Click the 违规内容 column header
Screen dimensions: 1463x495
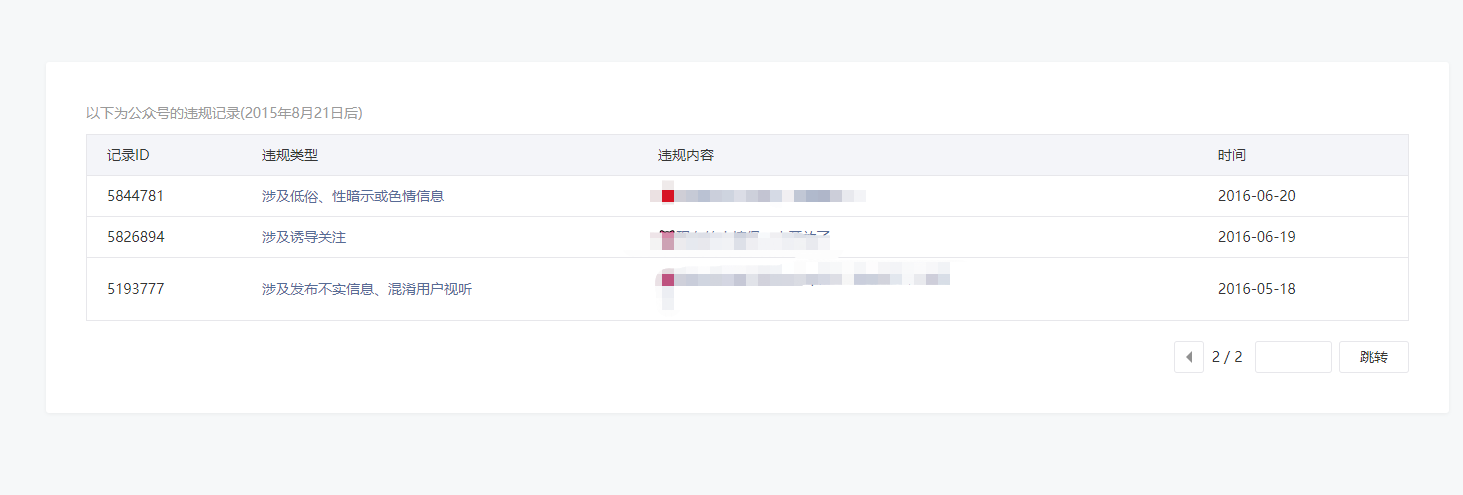click(x=685, y=155)
